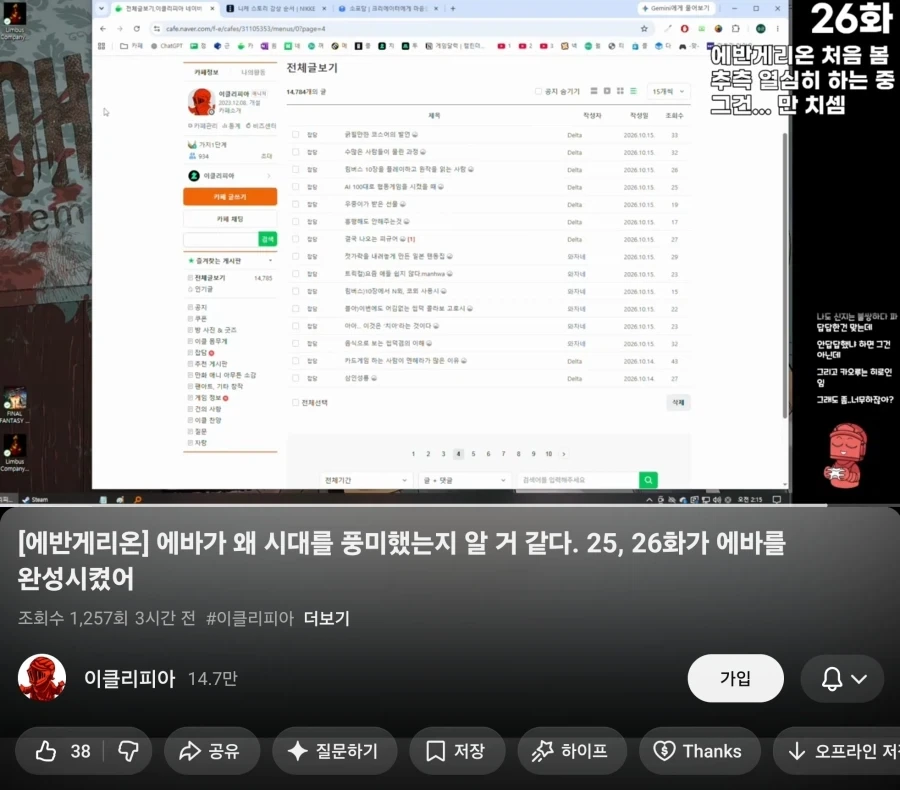Check the 우롱이가 받은 선물 post checkbox
This screenshot has width=900, height=790.
296,204
